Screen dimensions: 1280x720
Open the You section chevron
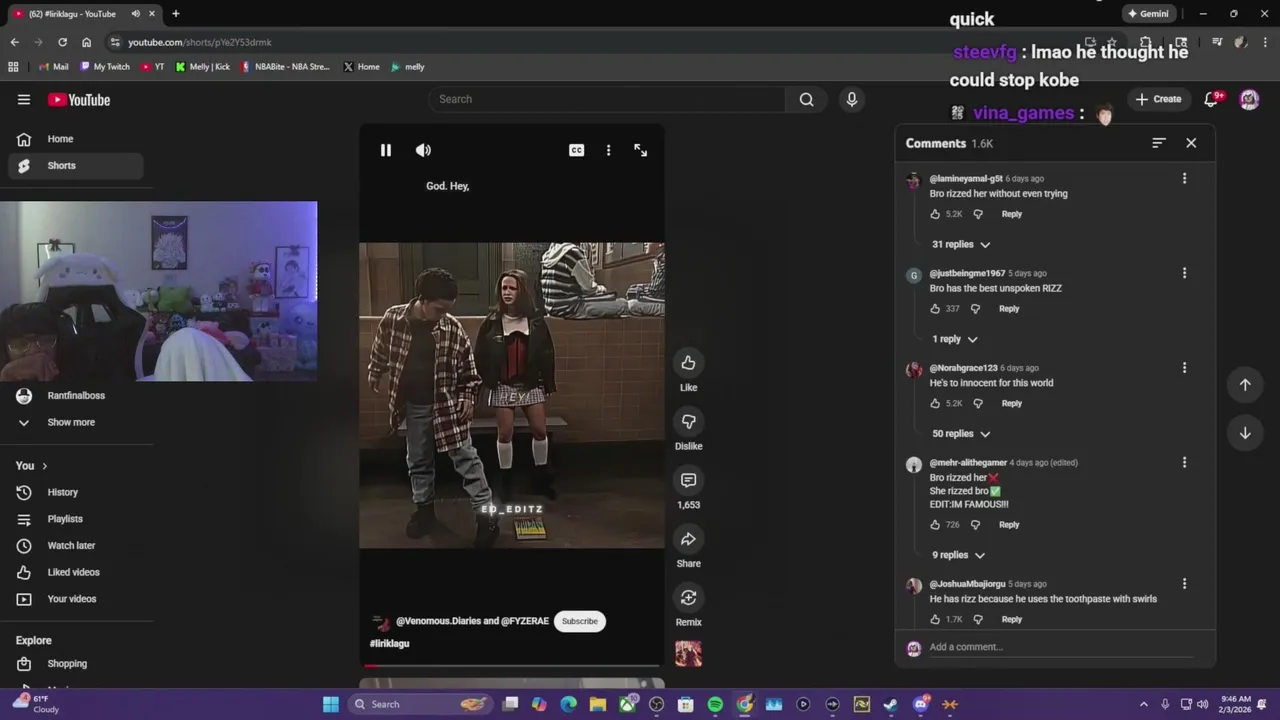click(x=44, y=466)
